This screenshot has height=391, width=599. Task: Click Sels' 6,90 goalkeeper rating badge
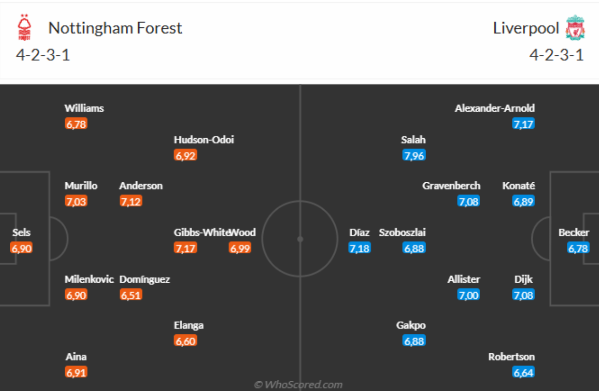pyautogui.click(x=21, y=248)
